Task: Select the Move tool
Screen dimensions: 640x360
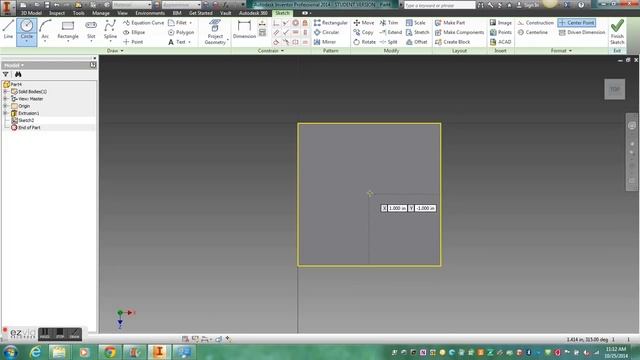Action: tap(363, 23)
